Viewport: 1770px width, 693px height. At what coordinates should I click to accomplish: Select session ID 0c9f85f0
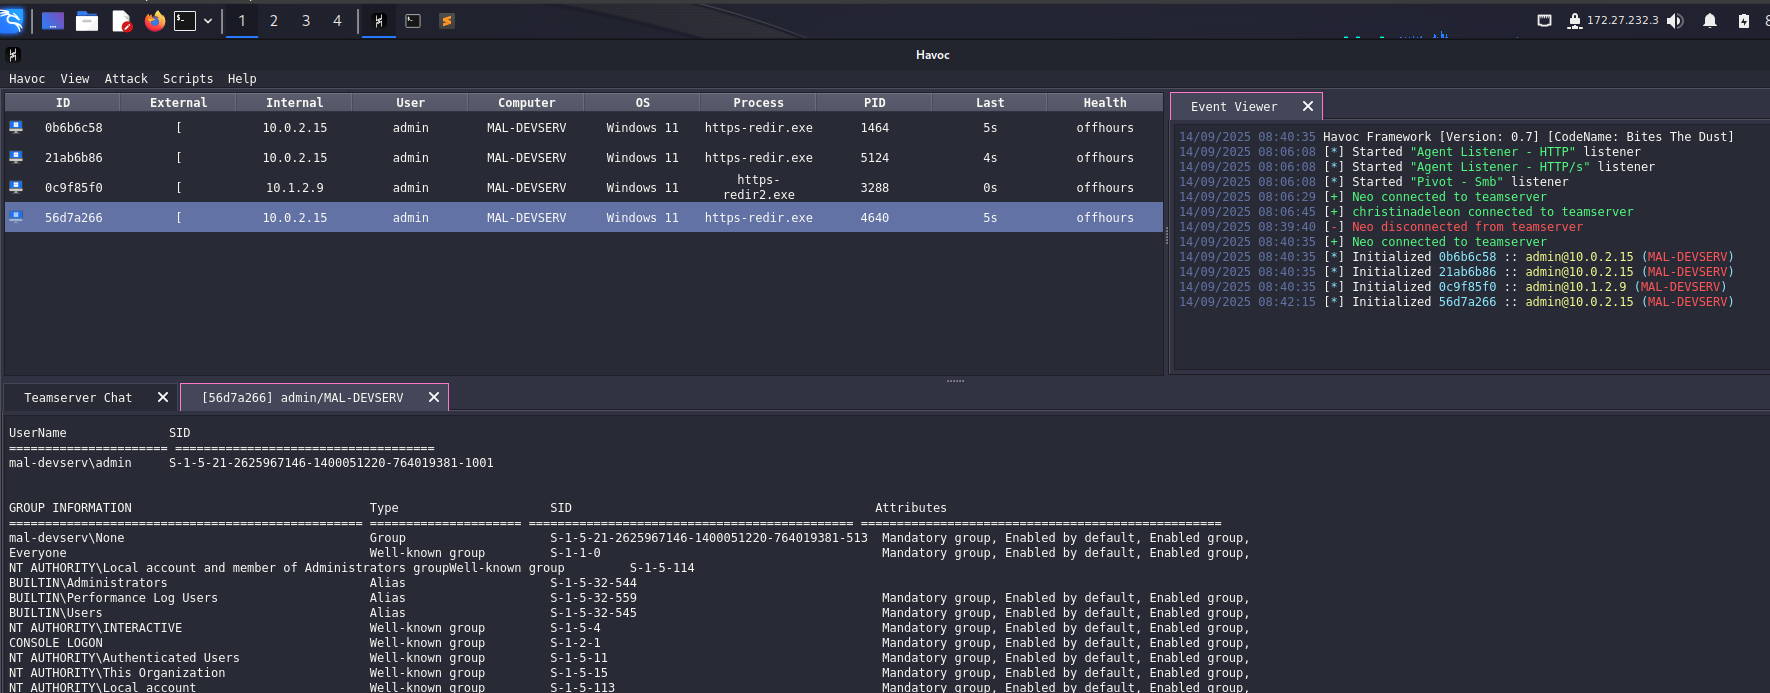pos(74,188)
